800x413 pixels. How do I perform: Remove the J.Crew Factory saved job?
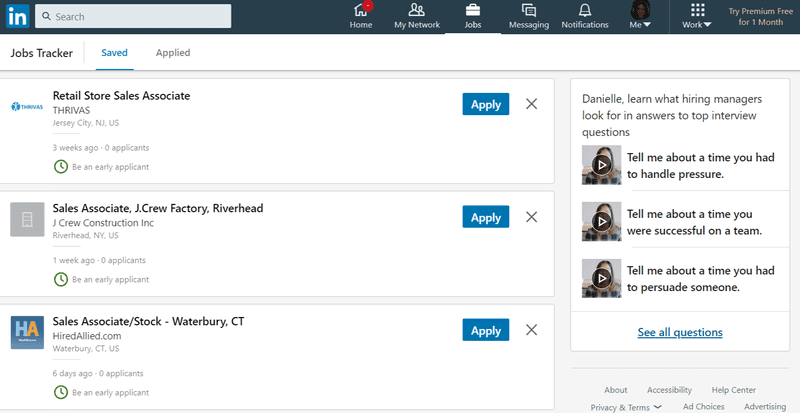tap(531, 217)
